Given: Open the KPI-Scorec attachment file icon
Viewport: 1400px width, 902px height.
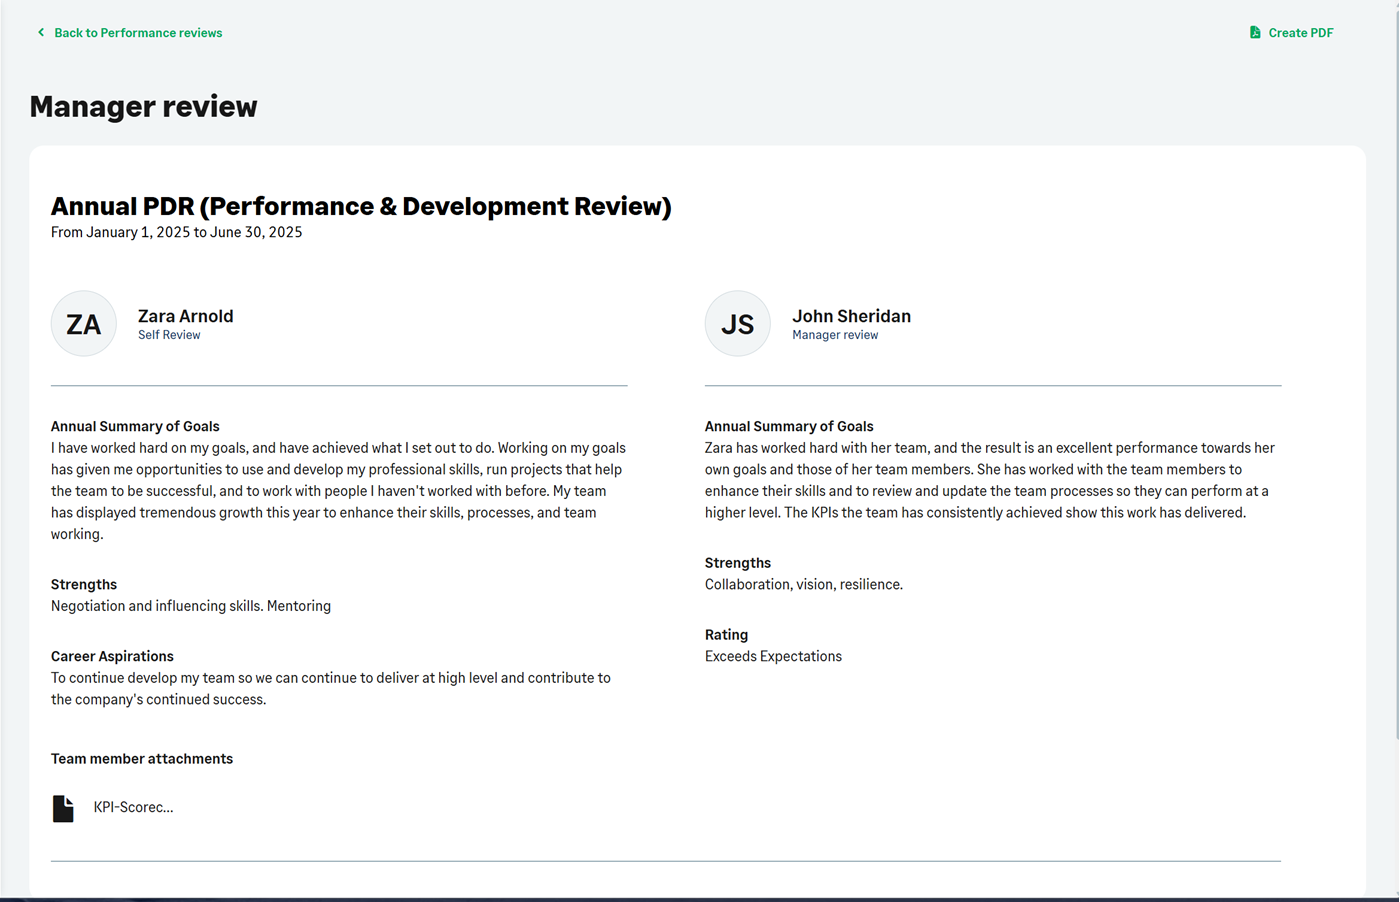Looking at the screenshot, I should 63,808.
